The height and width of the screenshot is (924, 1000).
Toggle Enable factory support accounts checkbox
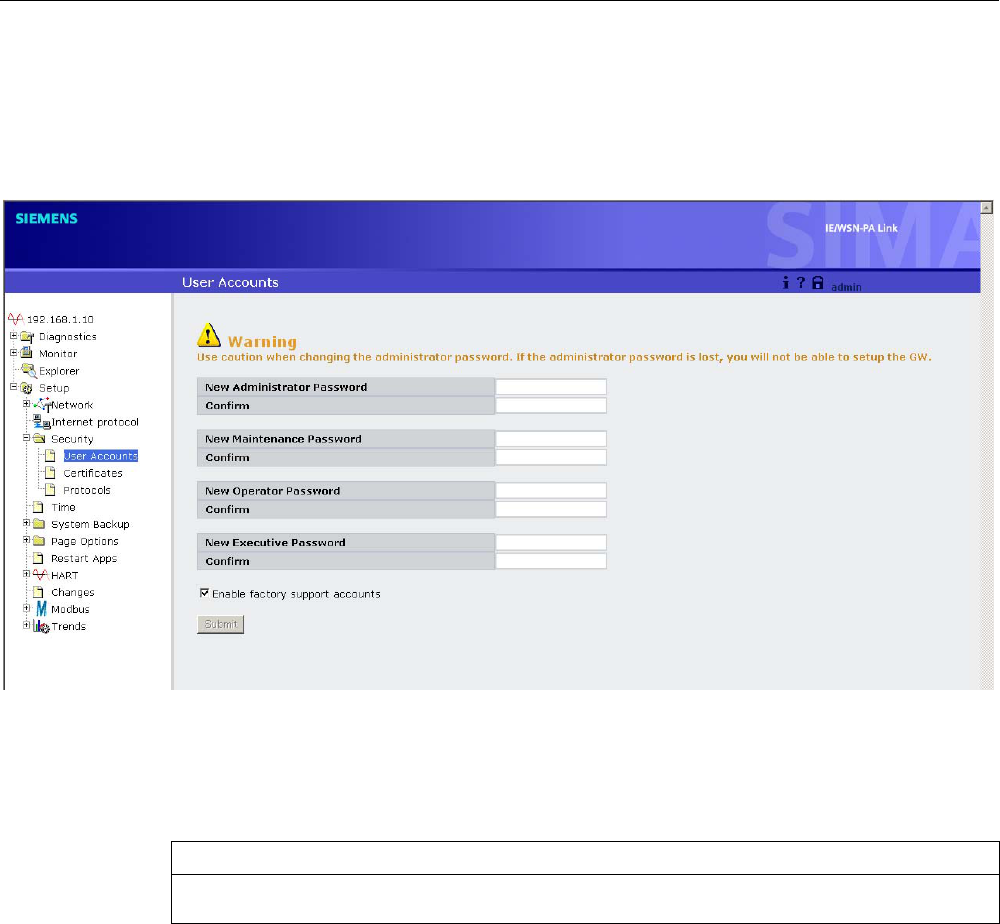click(x=204, y=593)
